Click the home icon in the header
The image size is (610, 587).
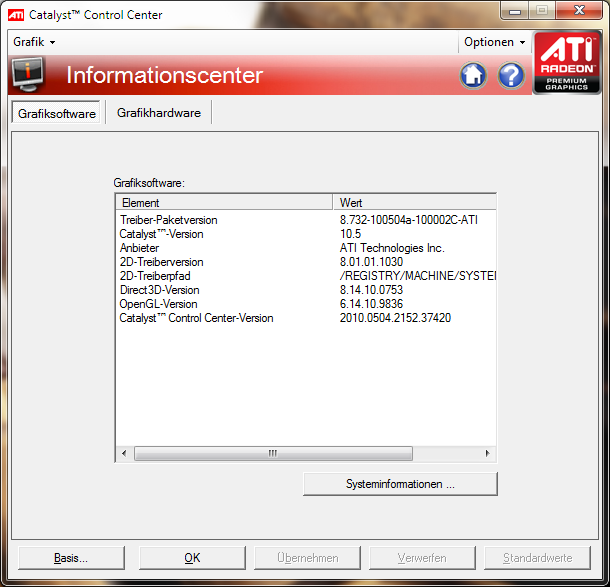click(473, 75)
